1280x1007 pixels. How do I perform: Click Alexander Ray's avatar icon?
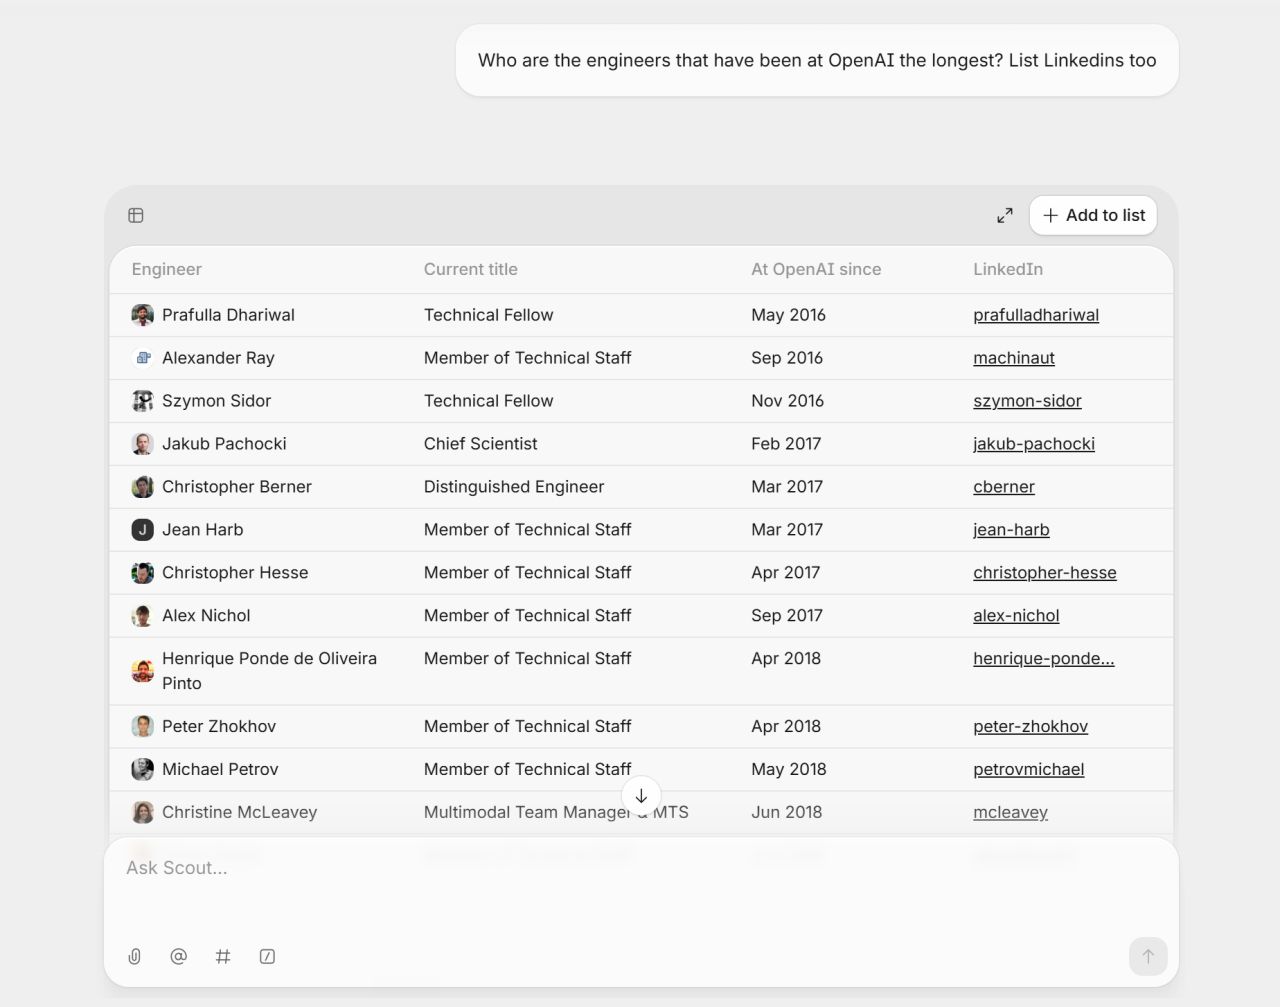pyautogui.click(x=143, y=358)
